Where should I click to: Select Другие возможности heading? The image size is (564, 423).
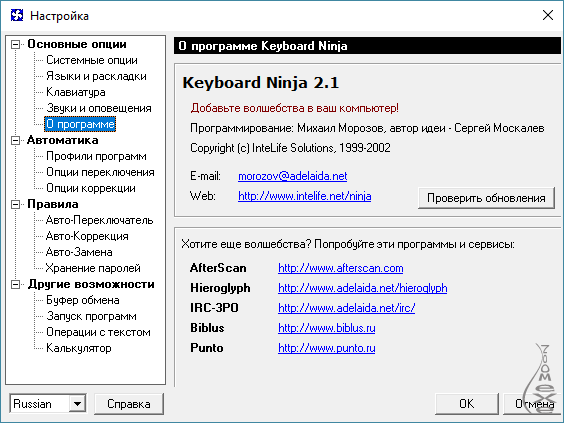click(91, 284)
